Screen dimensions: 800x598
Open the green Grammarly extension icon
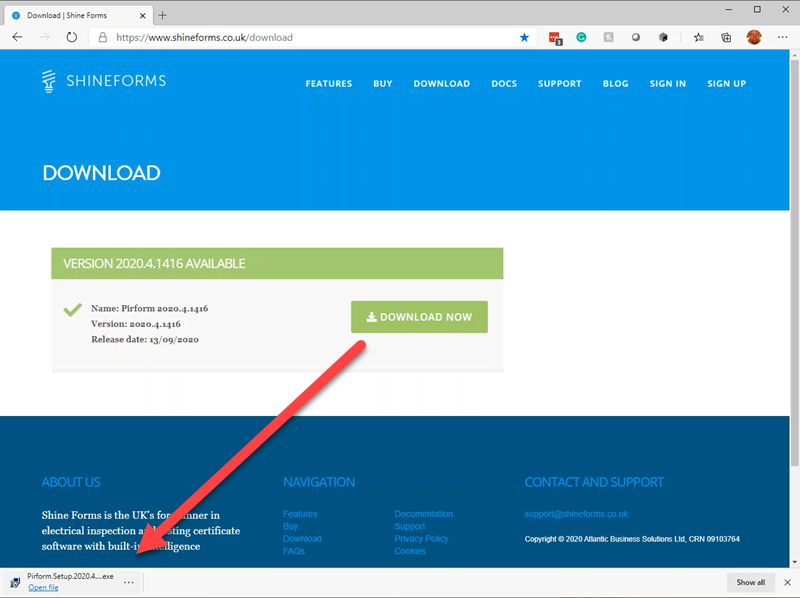(x=581, y=37)
